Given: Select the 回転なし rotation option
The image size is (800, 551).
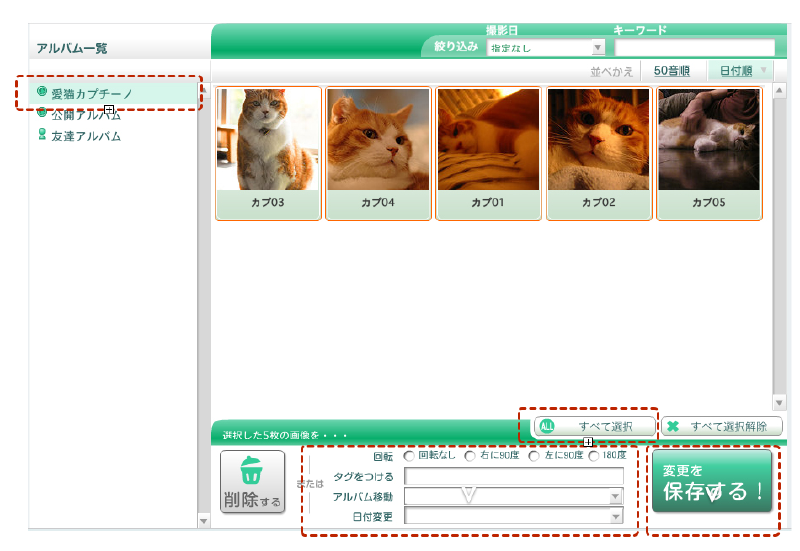Looking at the screenshot, I should 409,456.
